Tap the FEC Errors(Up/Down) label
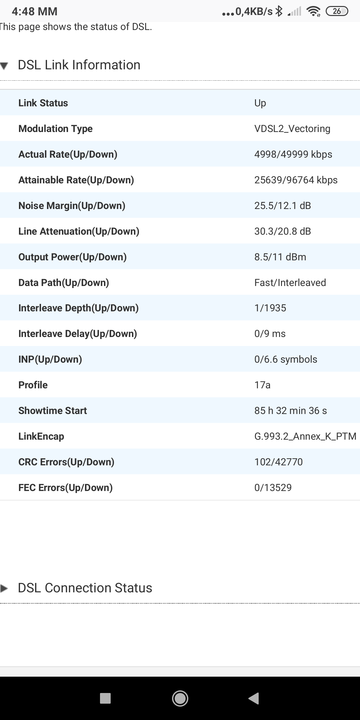This screenshot has height=720, width=360. tap(65, 488)
